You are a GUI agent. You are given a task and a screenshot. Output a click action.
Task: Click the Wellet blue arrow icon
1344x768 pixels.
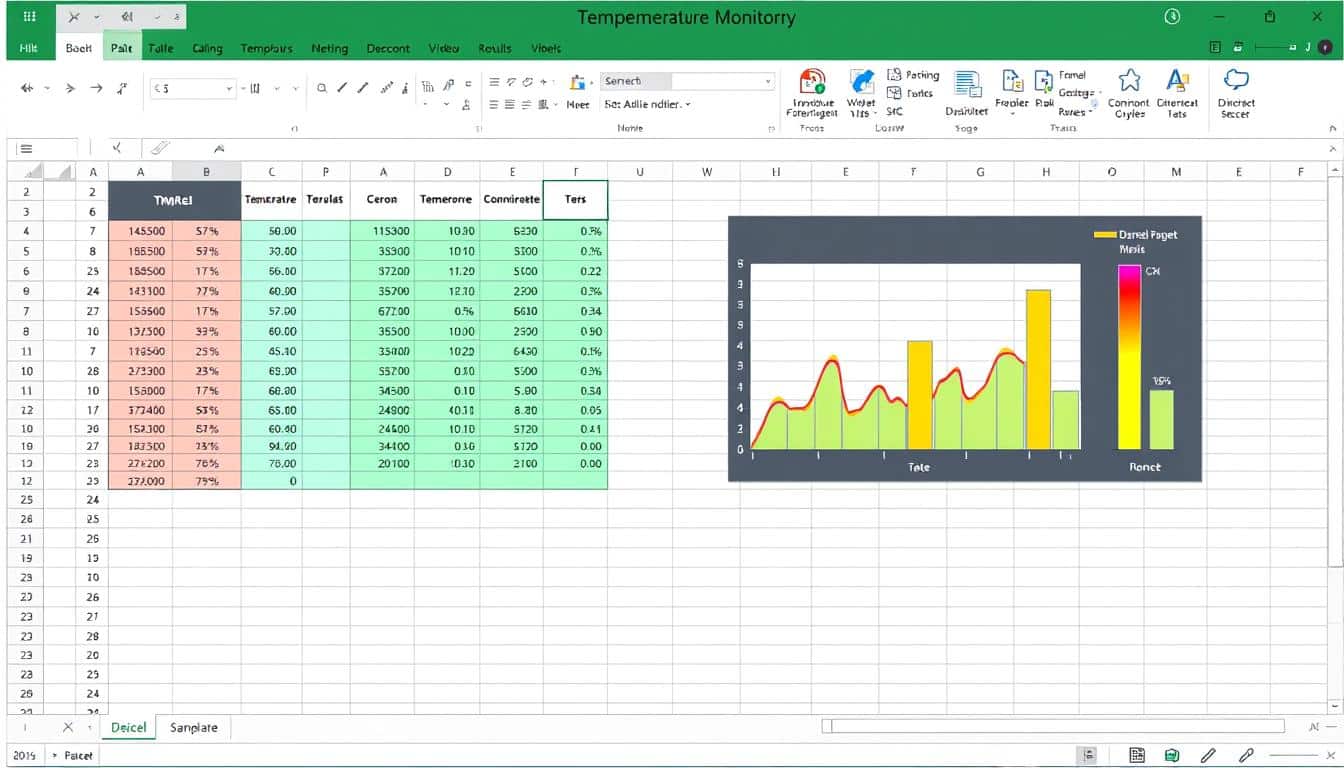tap(861, 82)
